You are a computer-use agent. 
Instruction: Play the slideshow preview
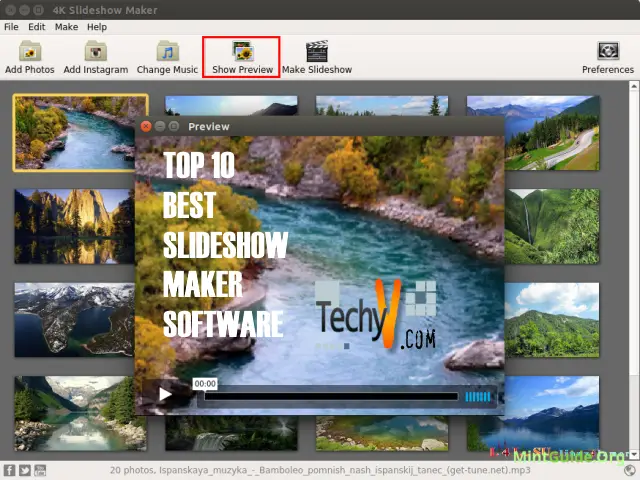165,394
